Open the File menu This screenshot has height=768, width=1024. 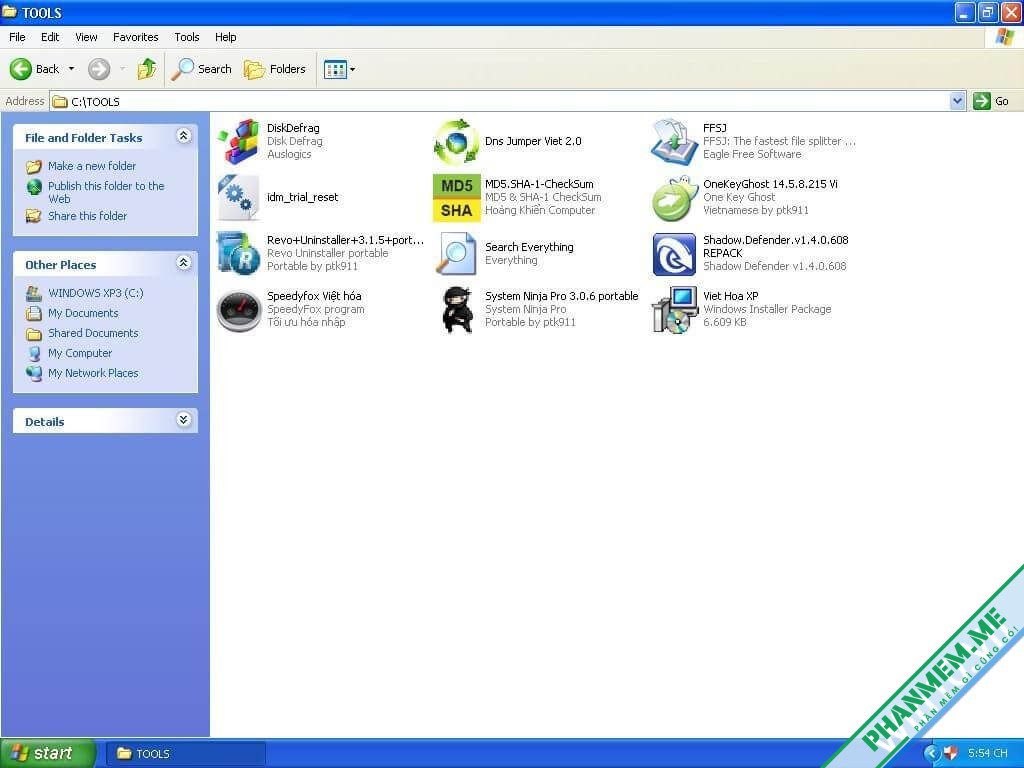17,37
